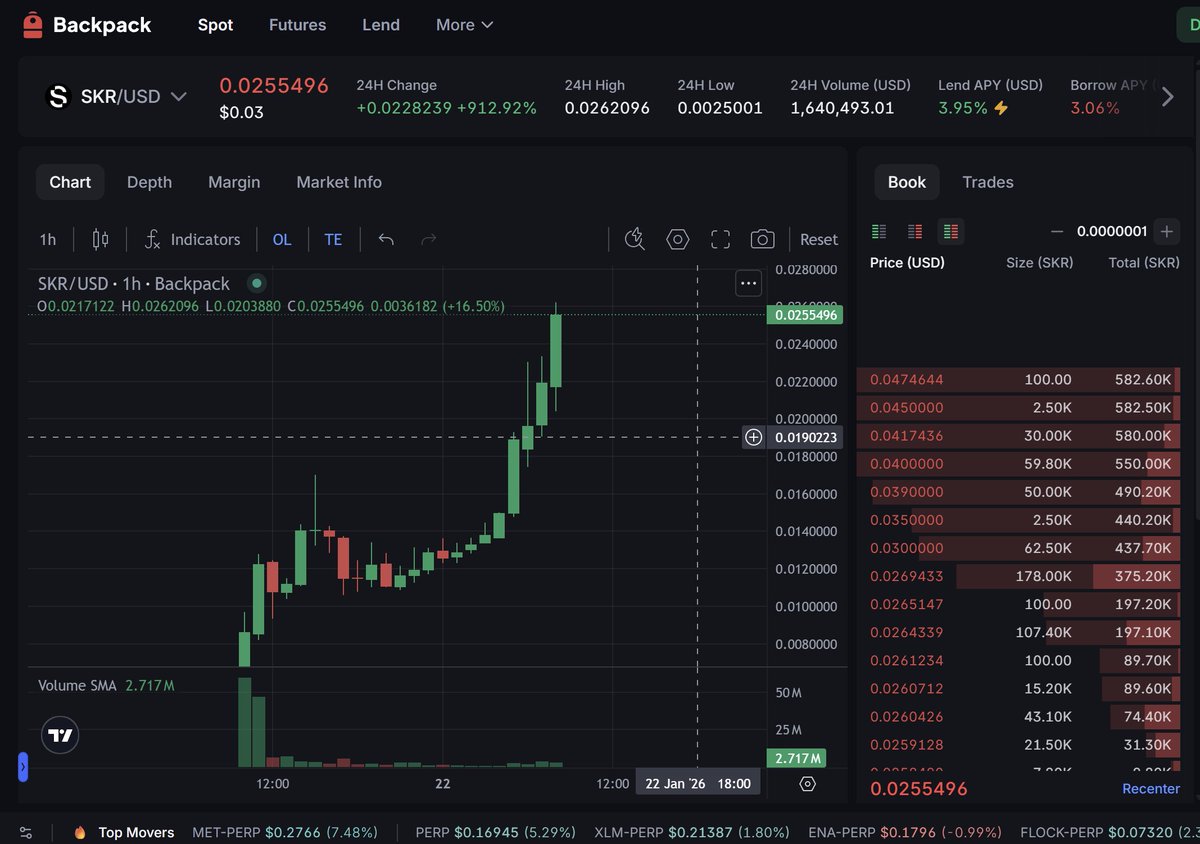Screen dimensions: 1200x844
Task: Select the combined book view icon
Action: [951, 232]
